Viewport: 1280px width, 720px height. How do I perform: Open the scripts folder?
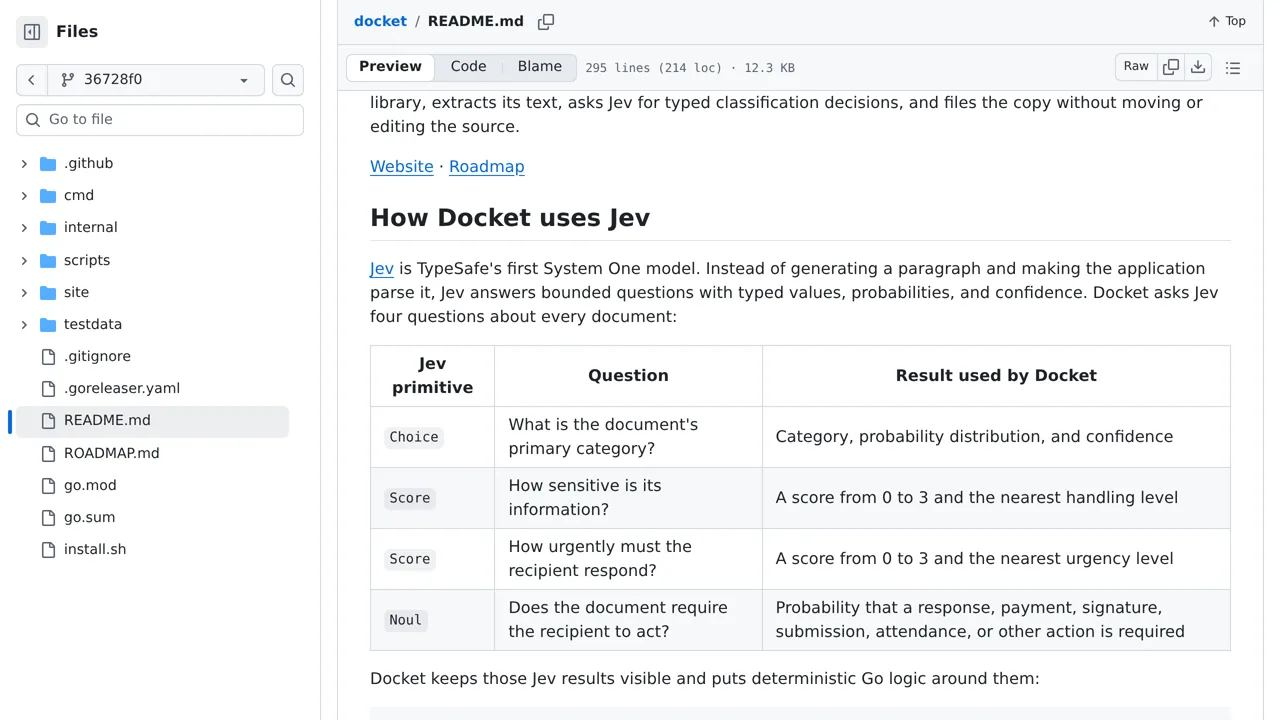pos(87,260)
